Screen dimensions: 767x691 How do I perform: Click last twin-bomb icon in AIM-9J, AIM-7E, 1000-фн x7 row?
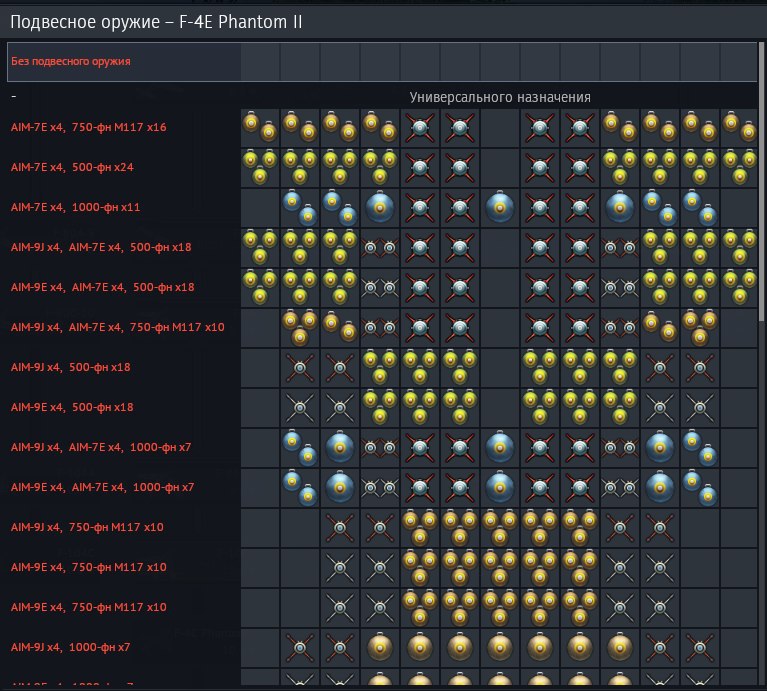point(699,447)
